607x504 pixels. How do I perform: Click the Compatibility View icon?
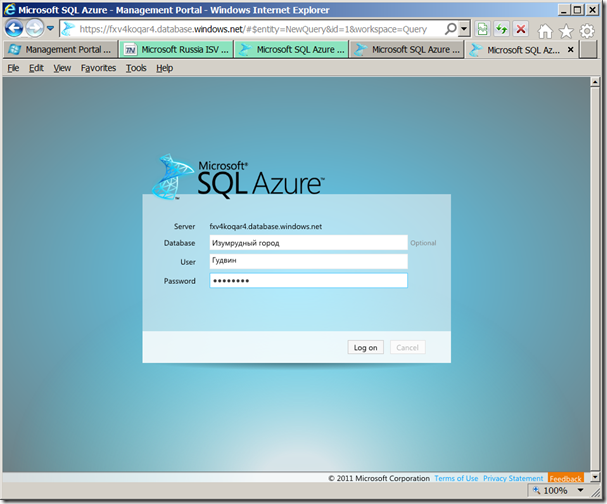pyautogui.click(x=482, y=29)
